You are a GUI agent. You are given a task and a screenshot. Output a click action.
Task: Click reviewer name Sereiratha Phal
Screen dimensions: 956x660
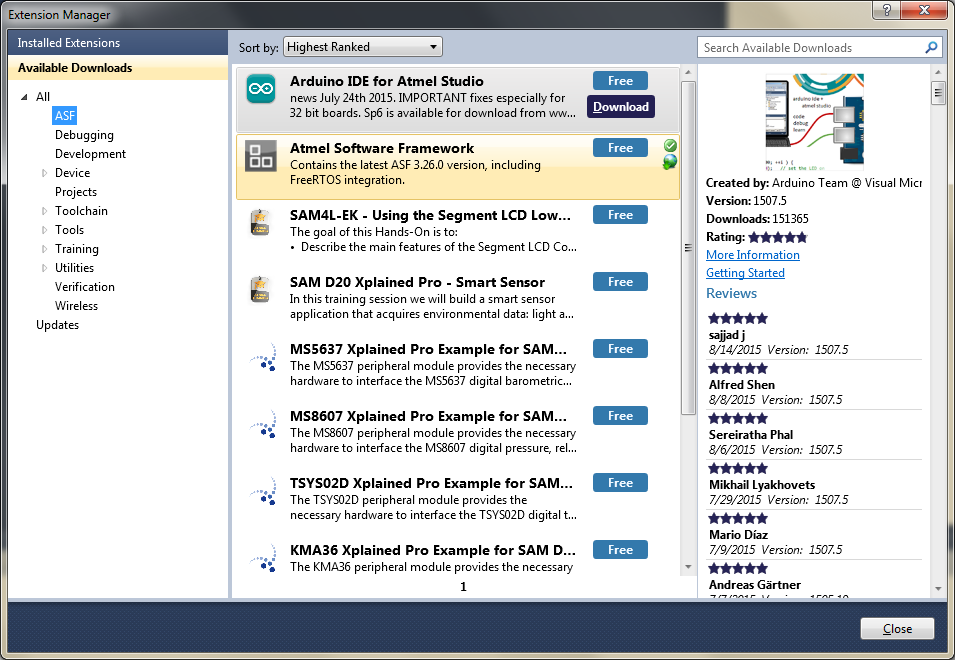click(751, 435)
